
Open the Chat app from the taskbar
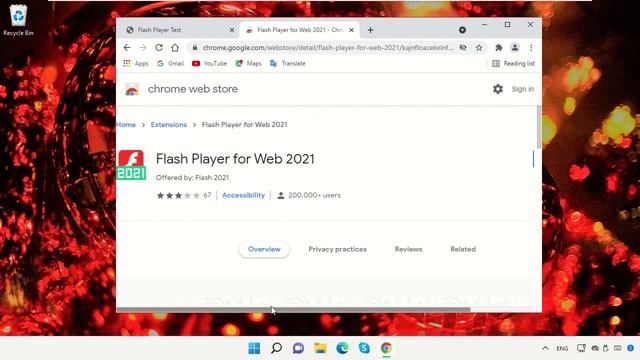point(298,348)
